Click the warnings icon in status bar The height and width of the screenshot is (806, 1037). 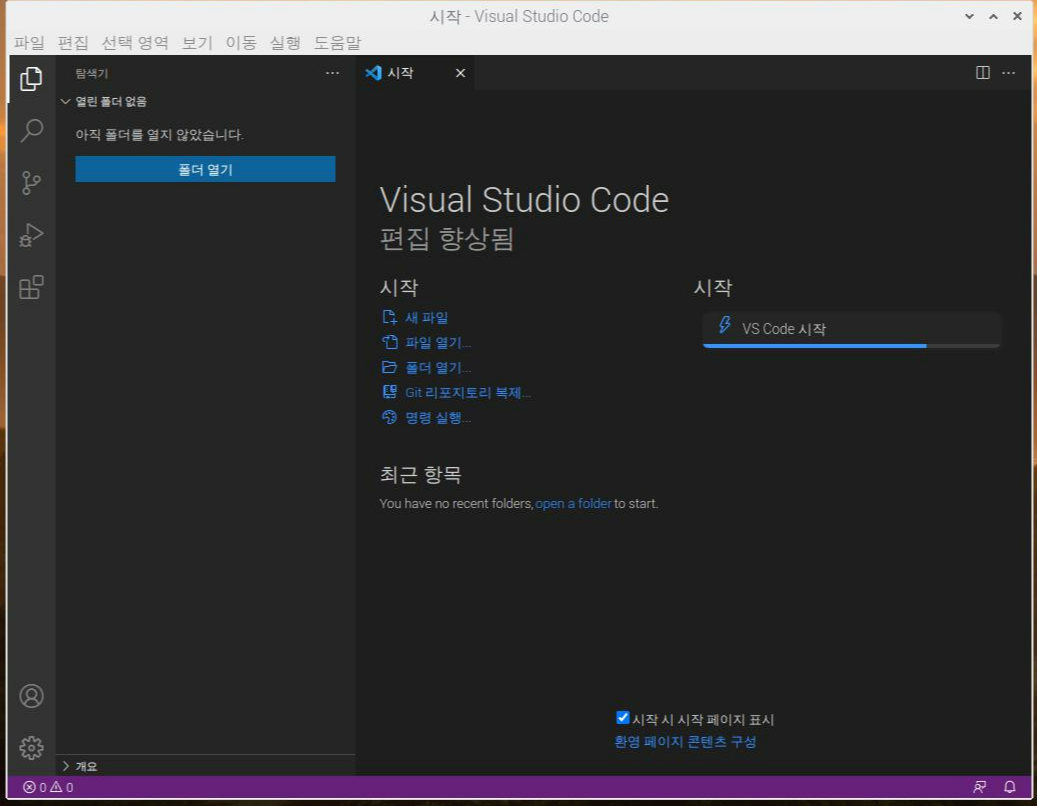tap(56, 787)
